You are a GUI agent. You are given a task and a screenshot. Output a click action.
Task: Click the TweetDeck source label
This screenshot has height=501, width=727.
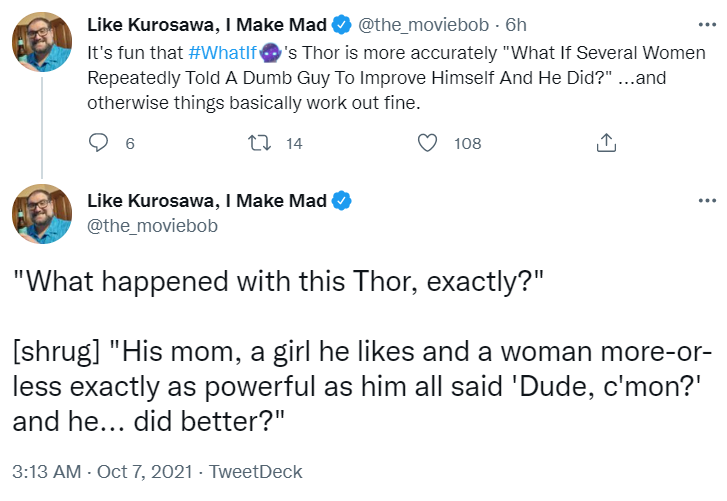(x=255, y=472)
